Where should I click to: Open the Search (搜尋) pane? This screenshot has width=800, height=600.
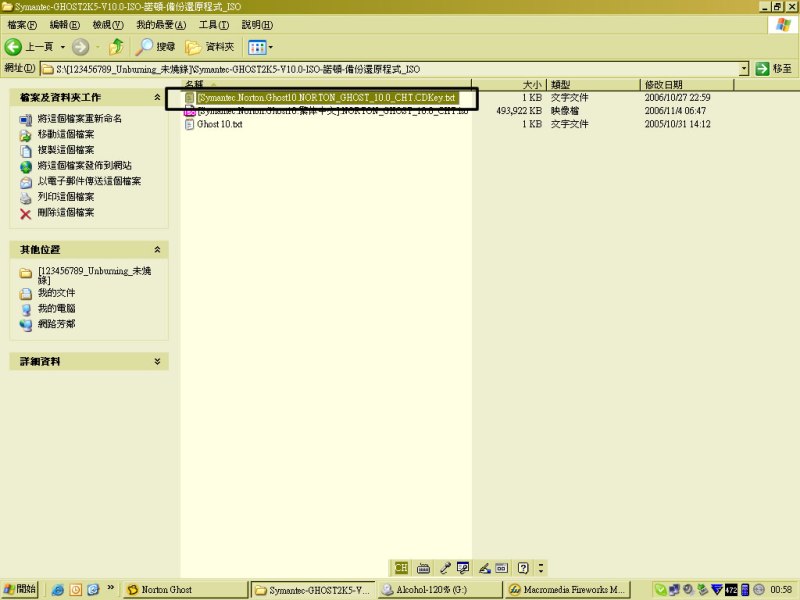155,47
